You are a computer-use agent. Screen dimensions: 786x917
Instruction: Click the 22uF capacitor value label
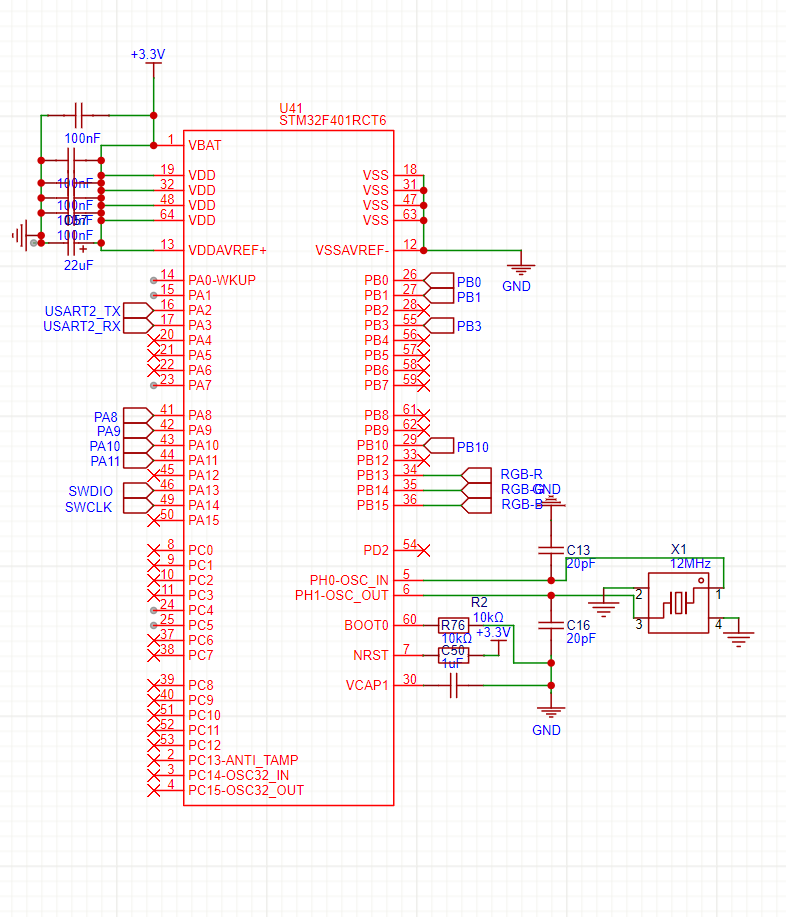coord(80,265)
